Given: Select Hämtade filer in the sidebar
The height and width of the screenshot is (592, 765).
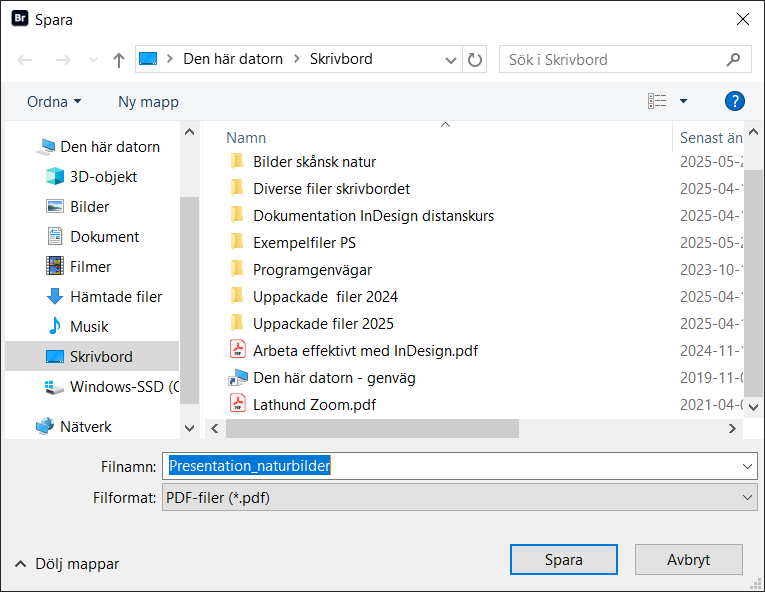Looking at the screenshot, I should (x=115, y=296).
